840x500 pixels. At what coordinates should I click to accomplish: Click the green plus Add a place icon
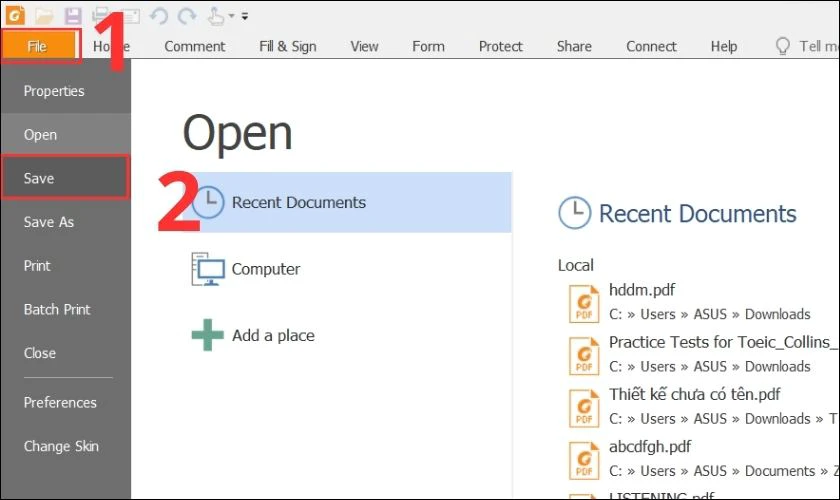pos(207,335)
